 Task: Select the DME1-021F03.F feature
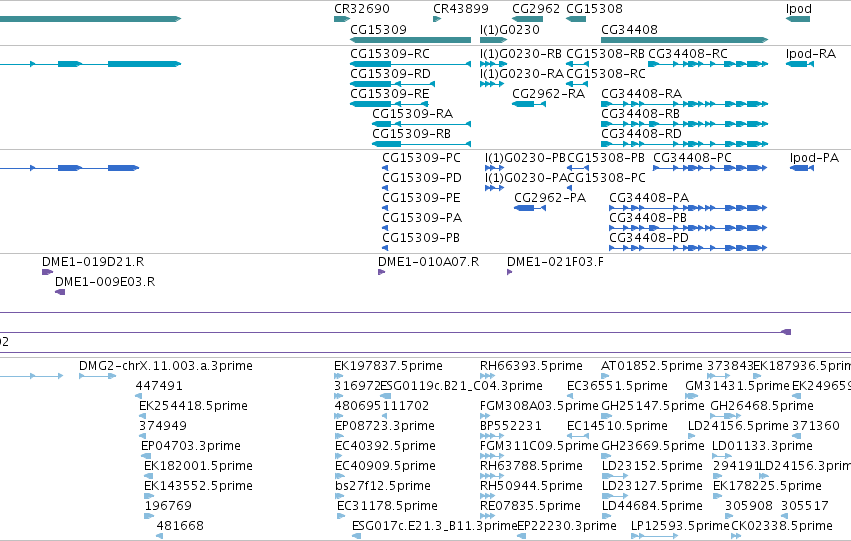[x=510, y=272]
